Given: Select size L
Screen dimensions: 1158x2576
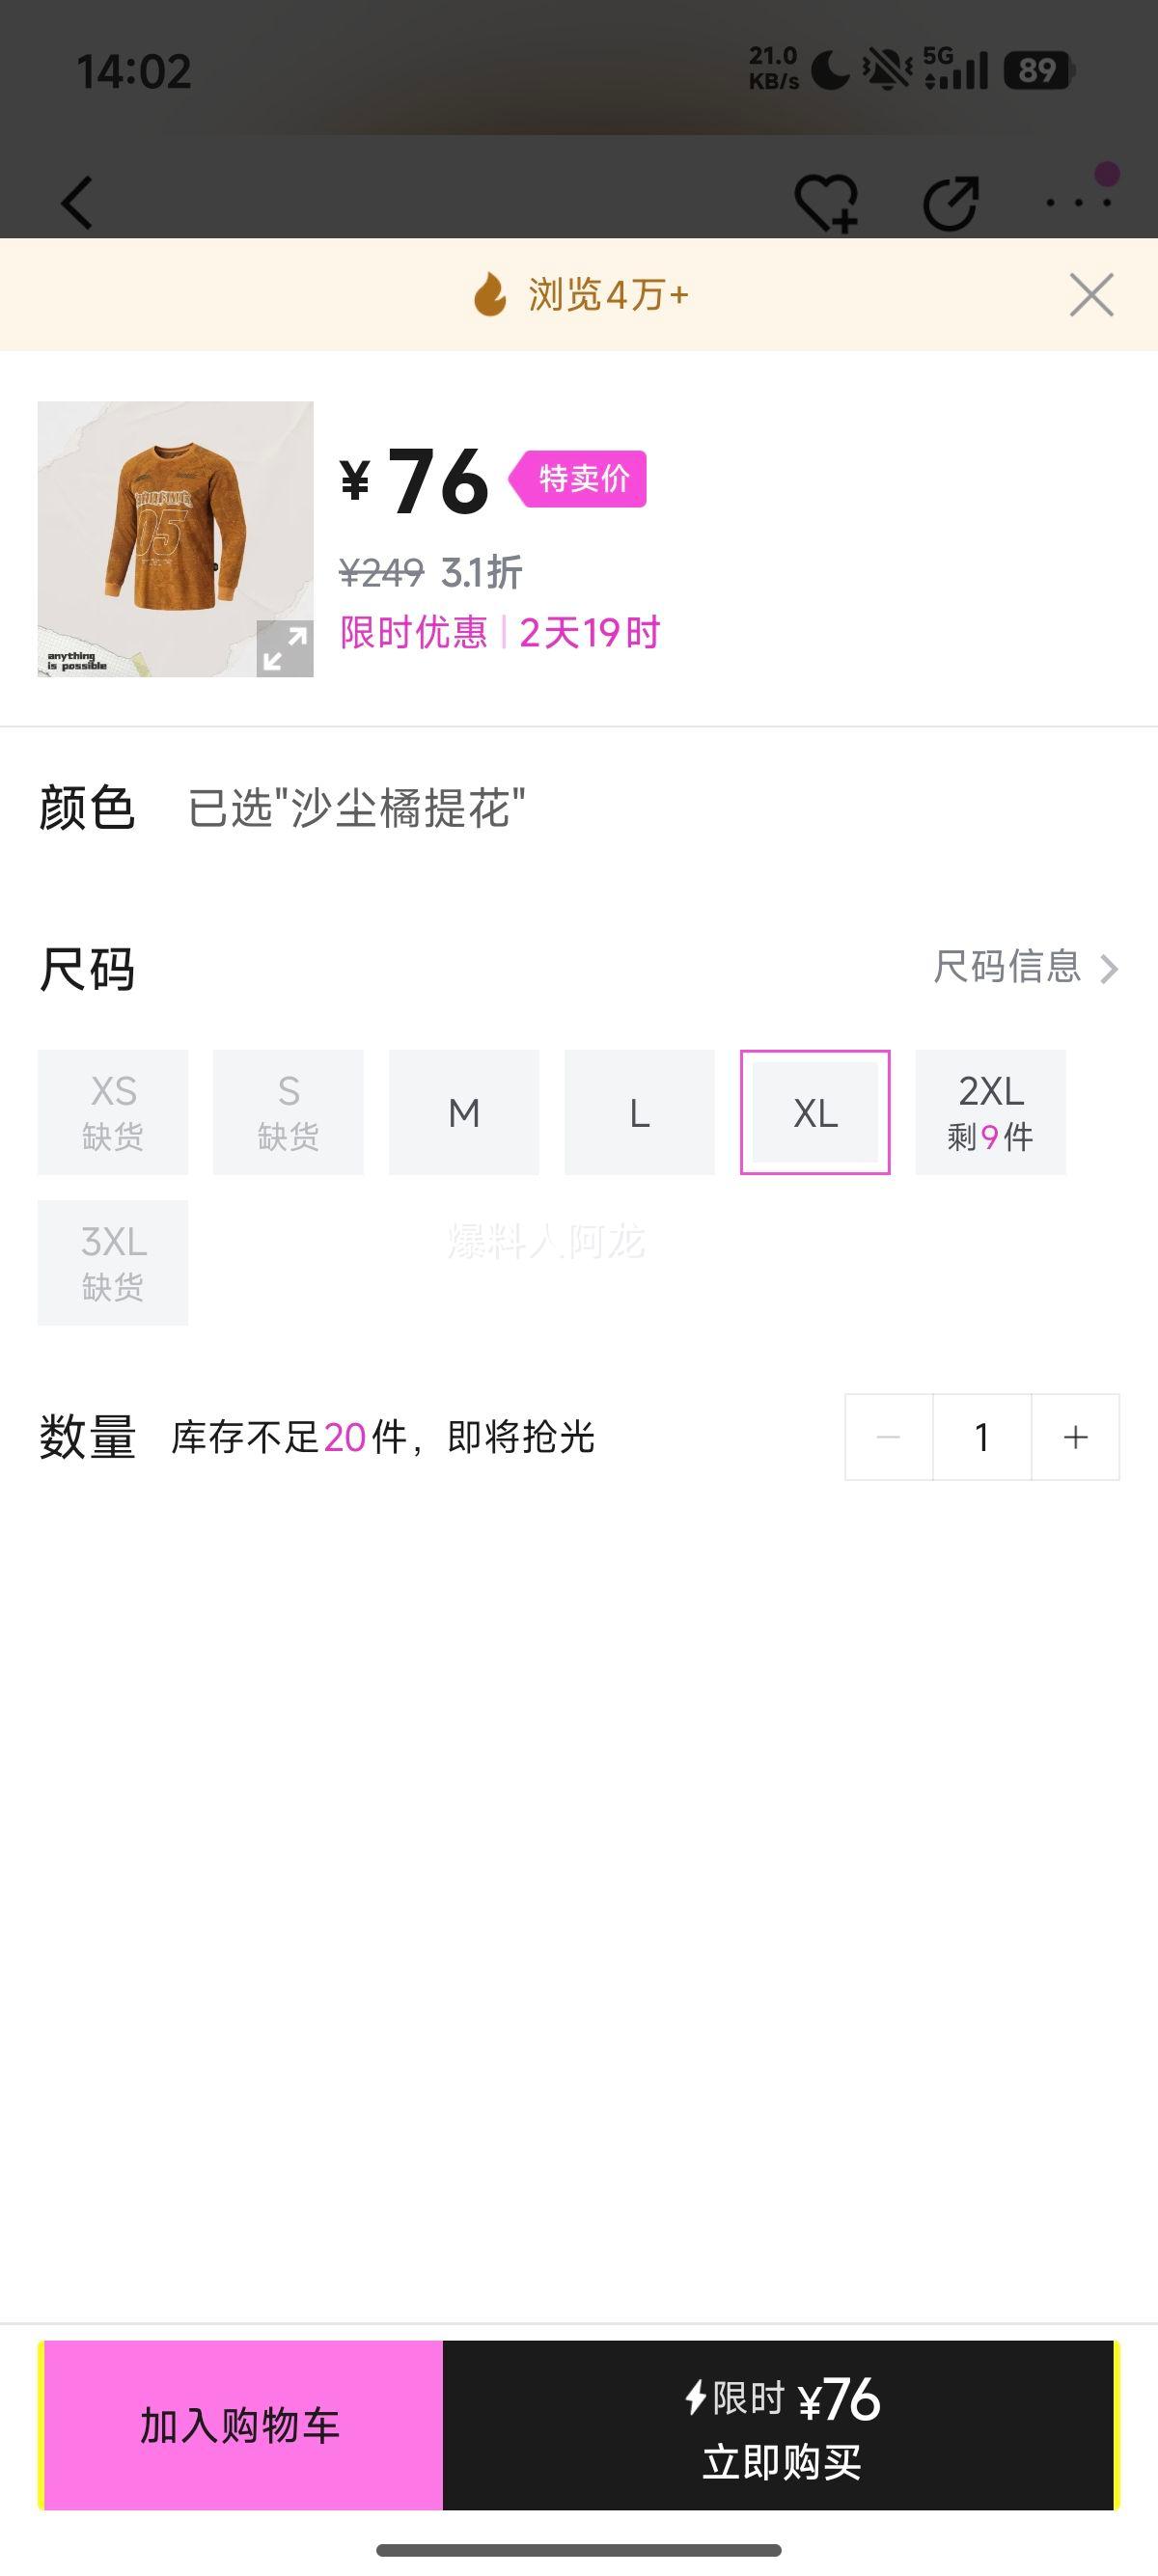Looking at the screenshot, I should coord(640,1112).
